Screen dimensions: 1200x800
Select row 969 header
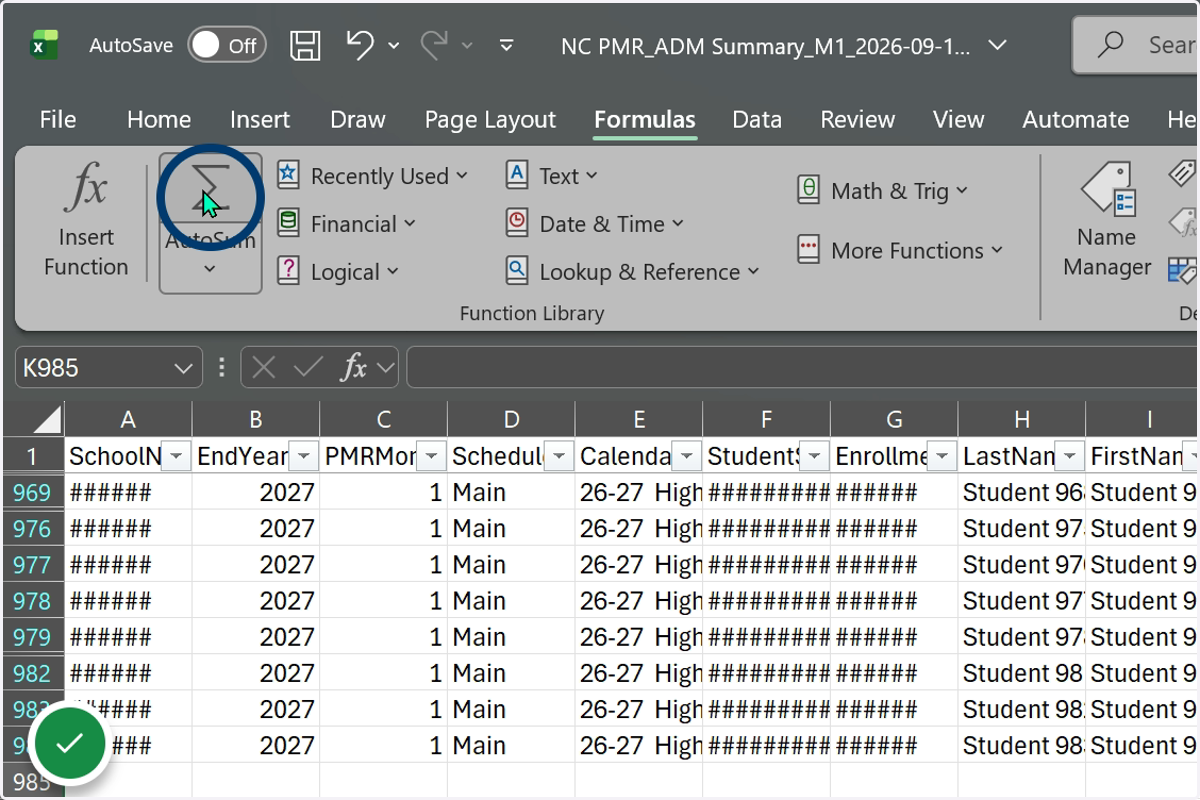click(x=33, y=493)
